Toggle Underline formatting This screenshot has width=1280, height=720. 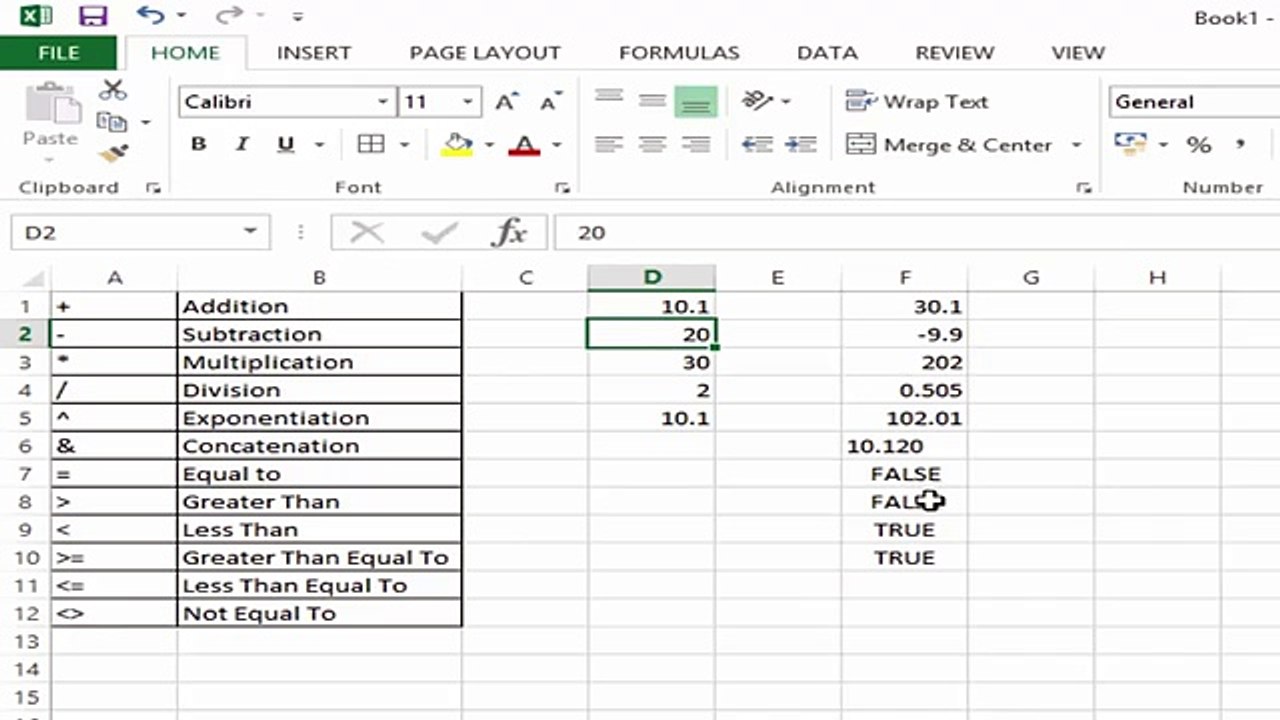(x=286, y=145)
